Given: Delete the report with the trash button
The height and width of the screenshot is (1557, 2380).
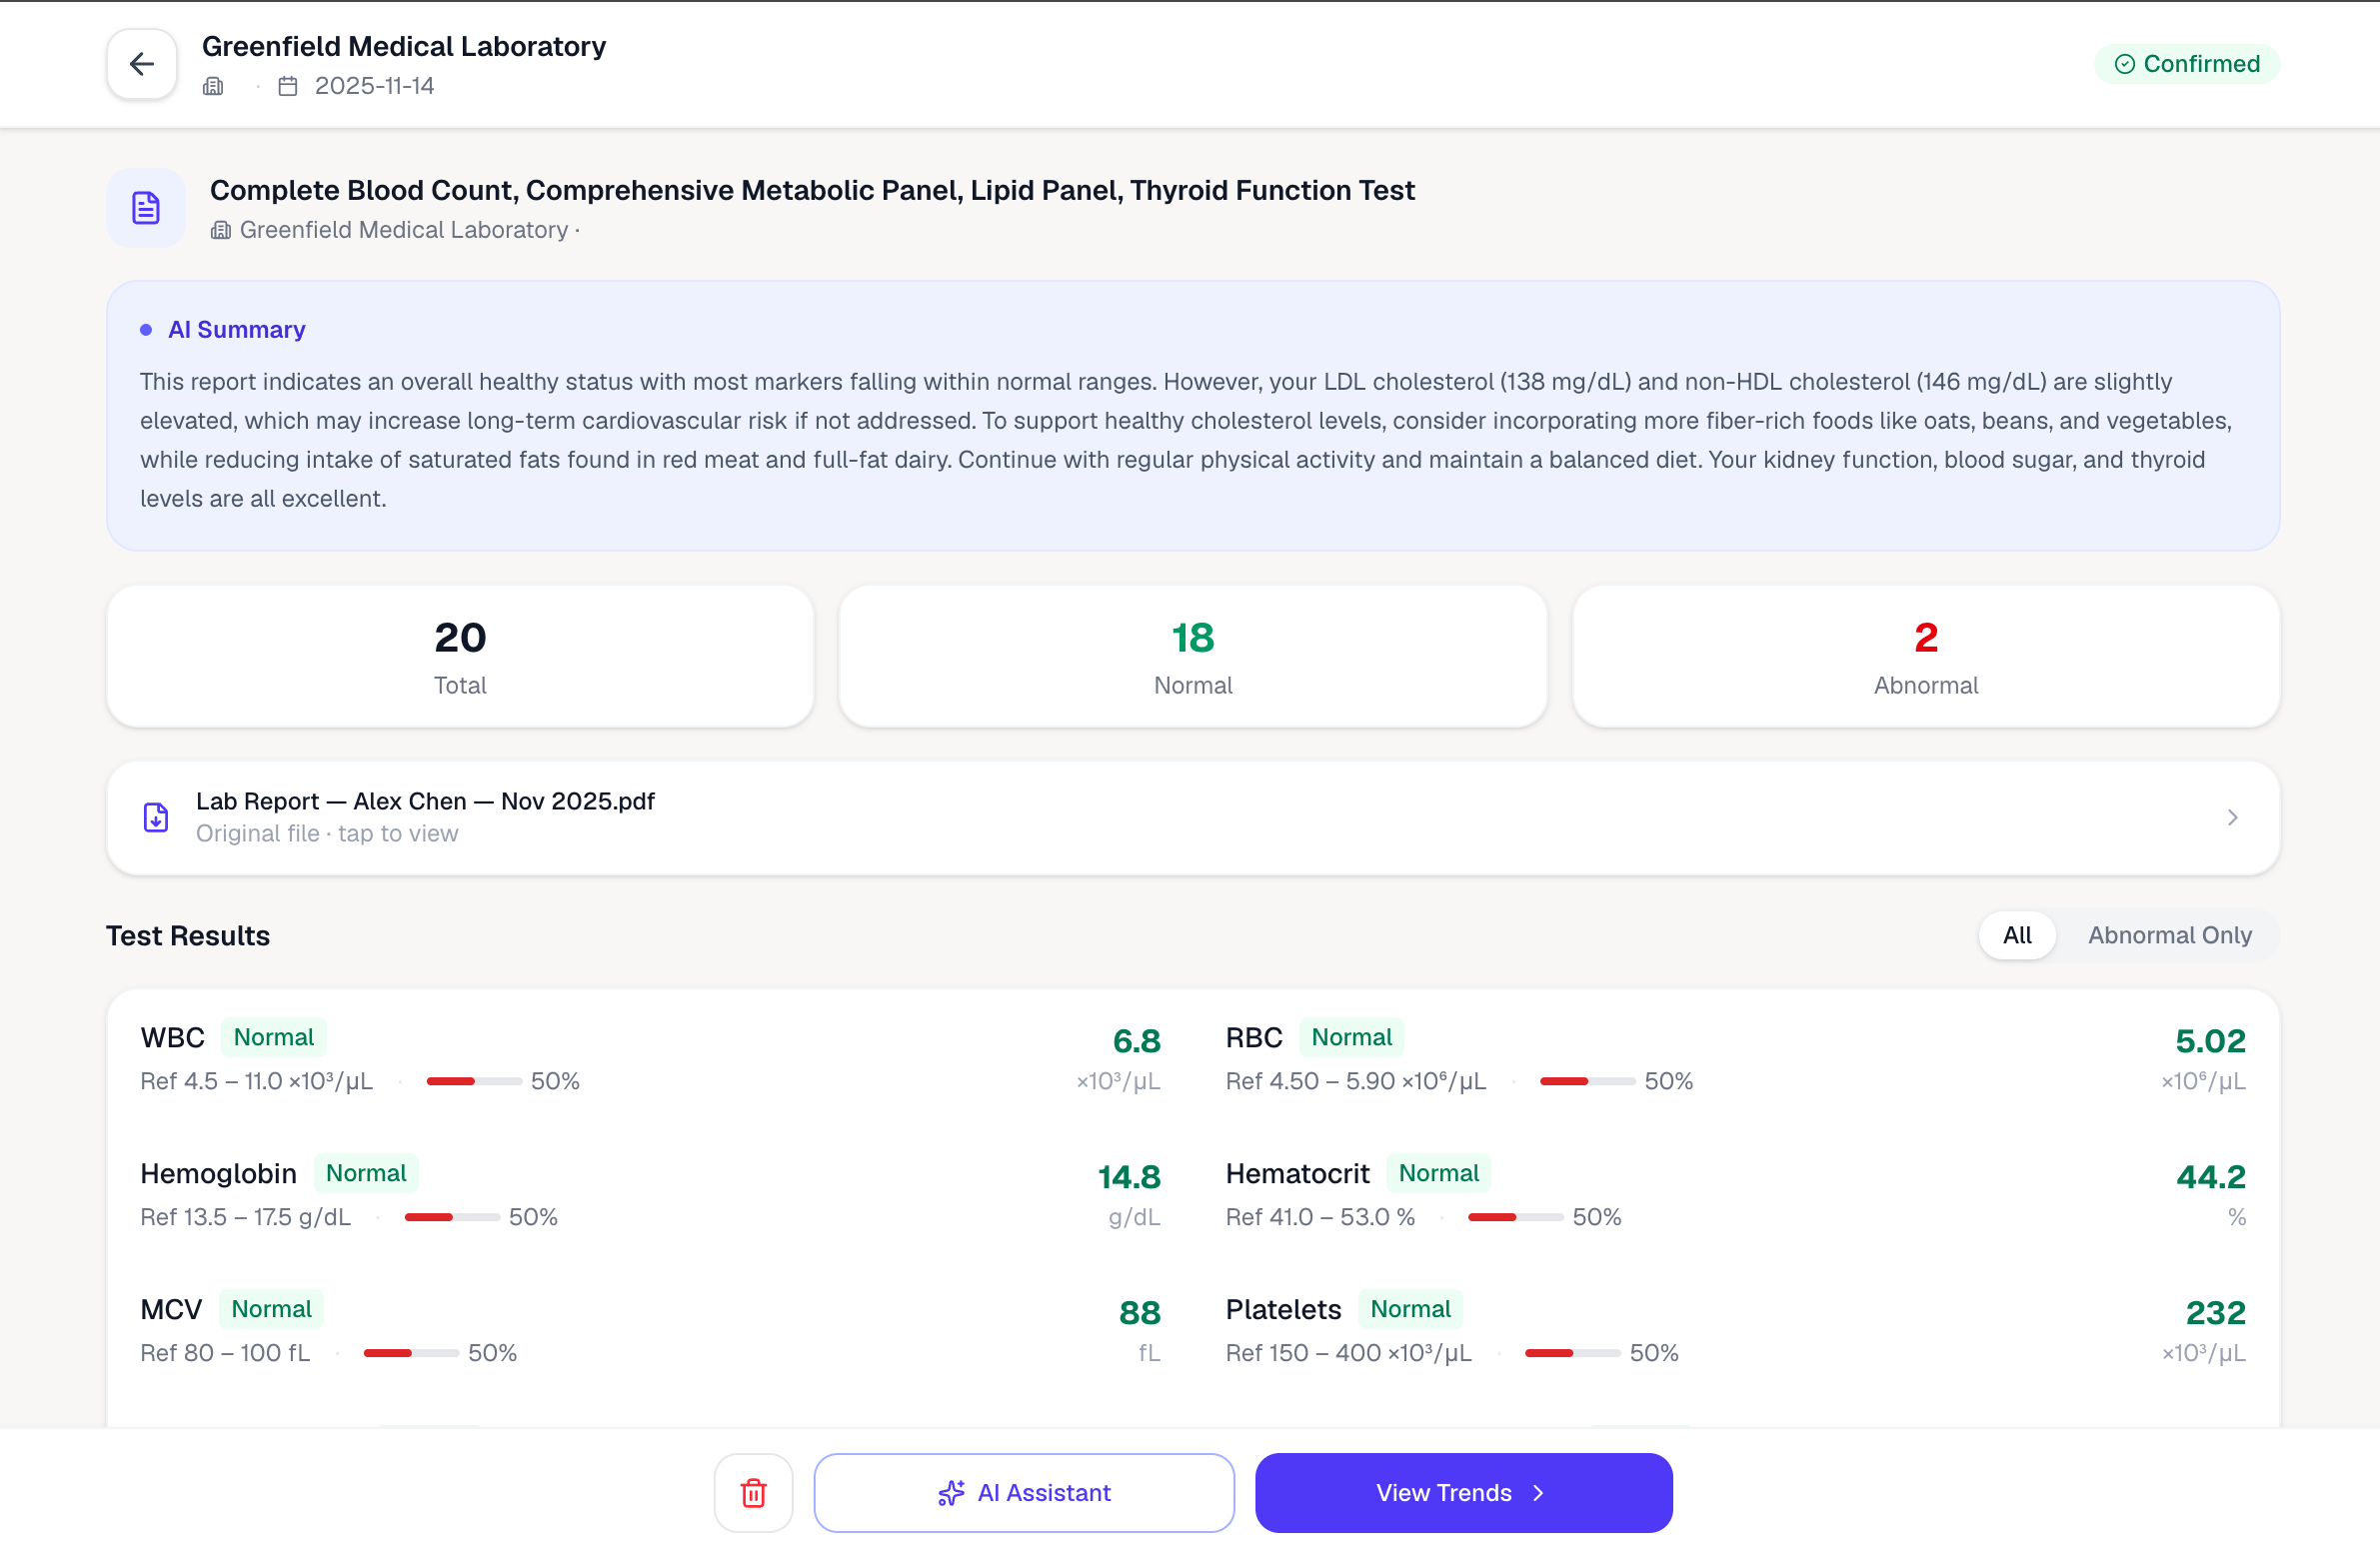Looking at the screenshot, I should [x=753, y=1492].
